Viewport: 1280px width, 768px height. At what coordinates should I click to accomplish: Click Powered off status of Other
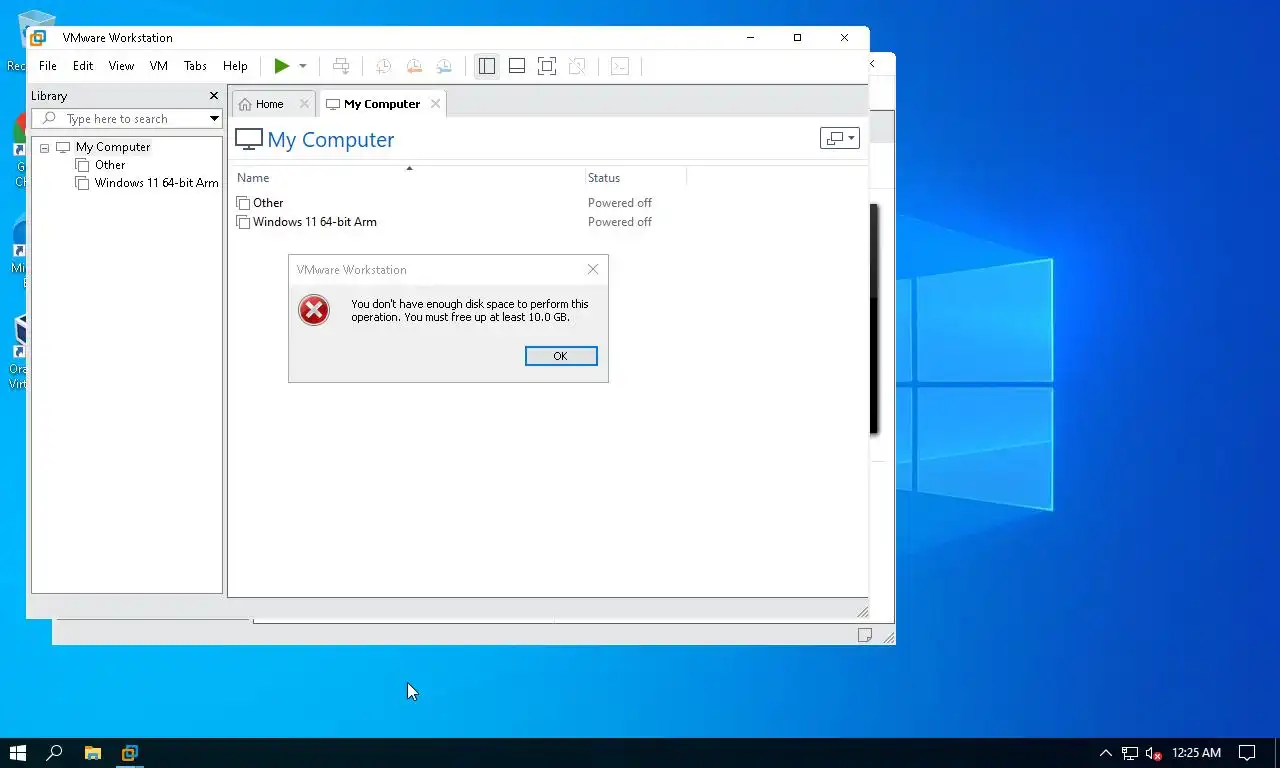(x=620, y=203)
